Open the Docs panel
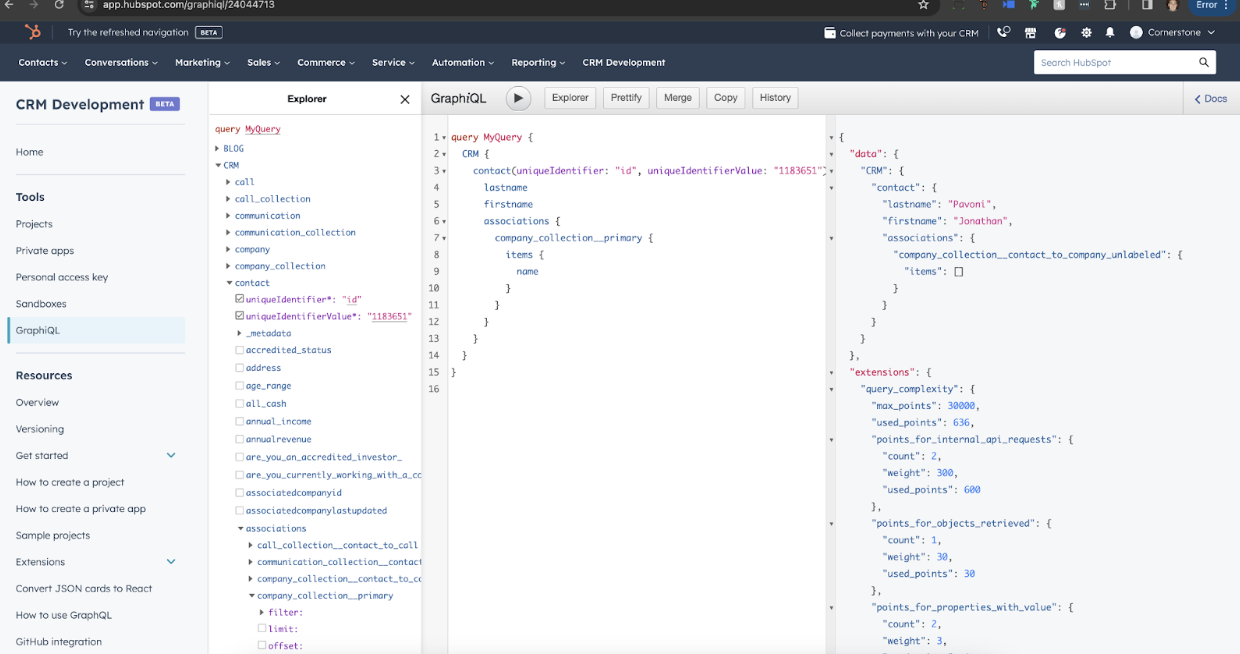This screenshot has width=1240, height=654. 1211,98
